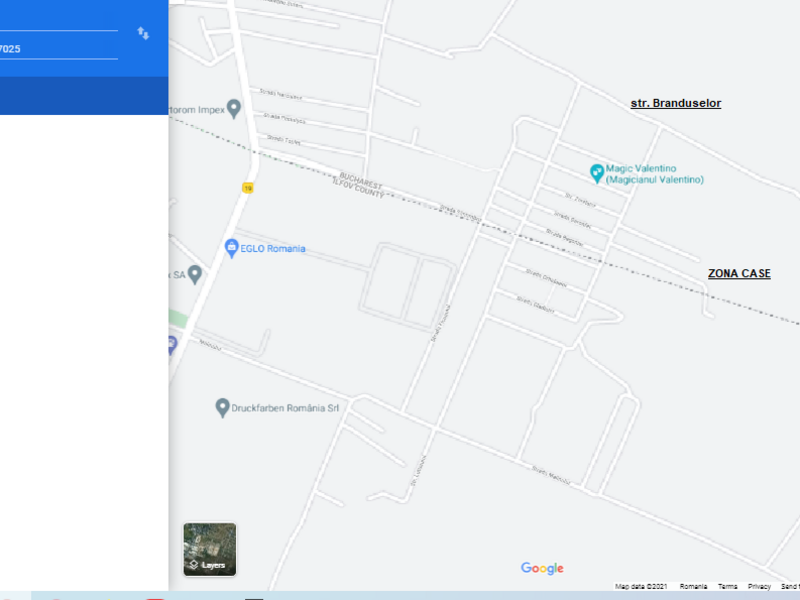This screenshot has height=600, width=800.
Task: Click the Magic Valentino place name text
Action: click(x=655, y=173)
